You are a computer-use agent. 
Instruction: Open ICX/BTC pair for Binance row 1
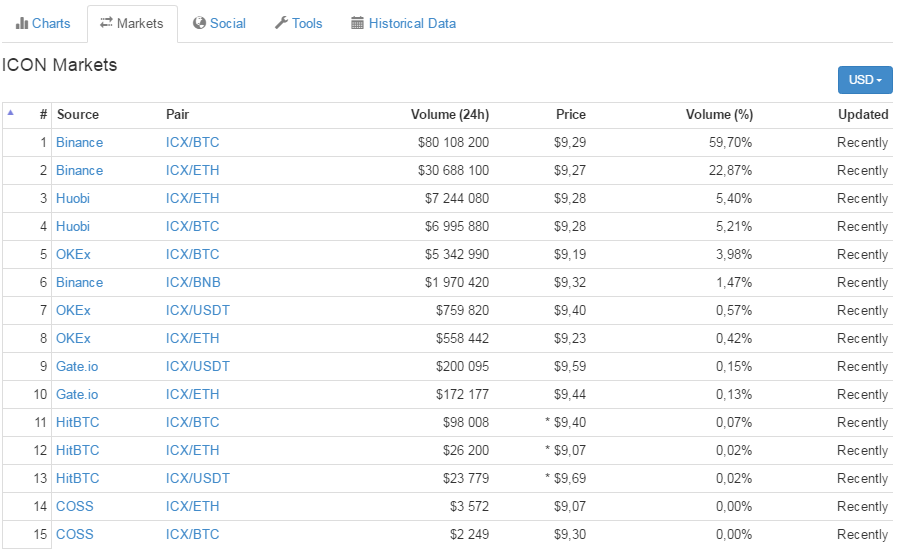[192, 142]
